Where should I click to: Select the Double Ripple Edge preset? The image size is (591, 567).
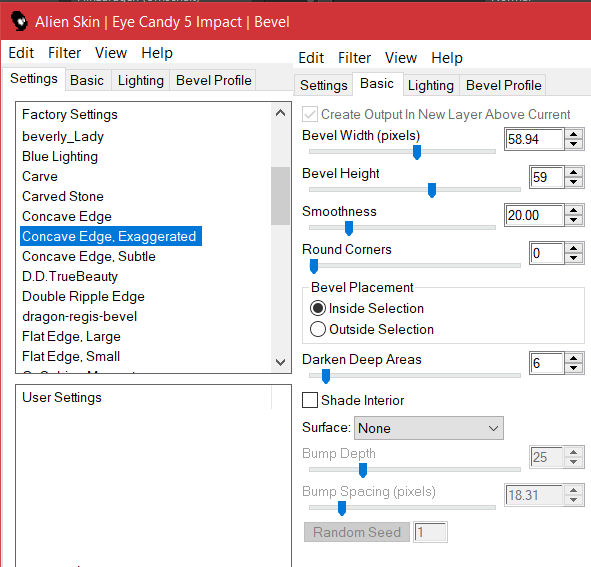[83, 296]
